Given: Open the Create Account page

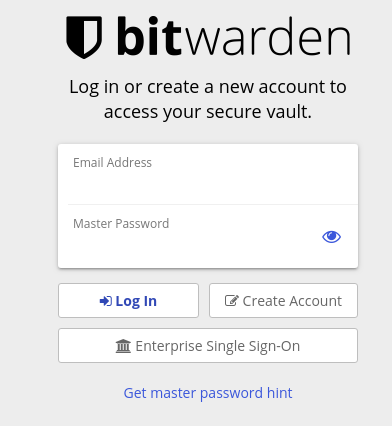Looking at the screenshot, I should (x=283, y=300).
